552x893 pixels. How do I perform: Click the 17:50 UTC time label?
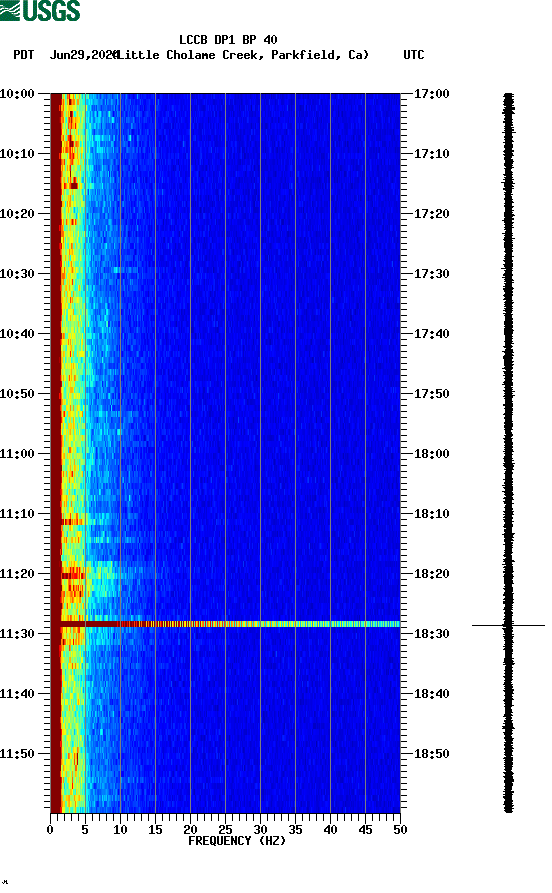(x=432, y=394)
